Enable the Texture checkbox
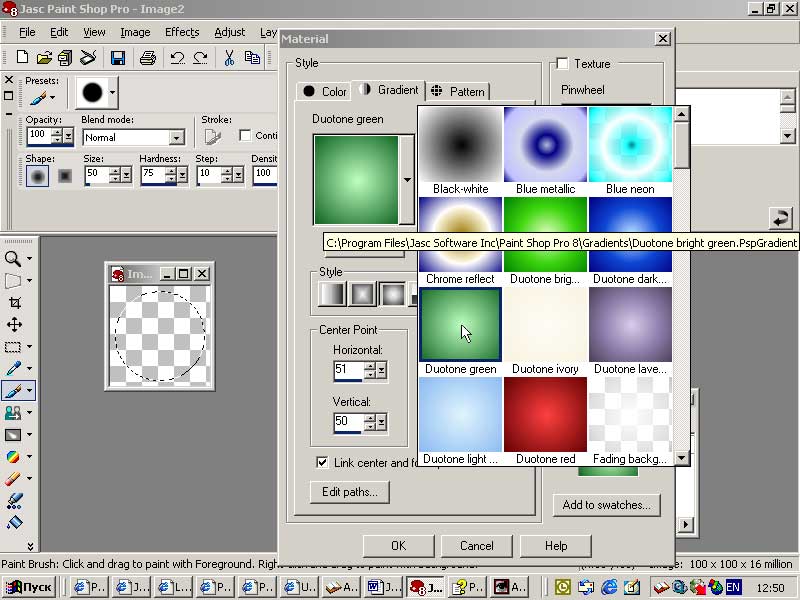This screenshot has width=800, height=600. point(562,64)
